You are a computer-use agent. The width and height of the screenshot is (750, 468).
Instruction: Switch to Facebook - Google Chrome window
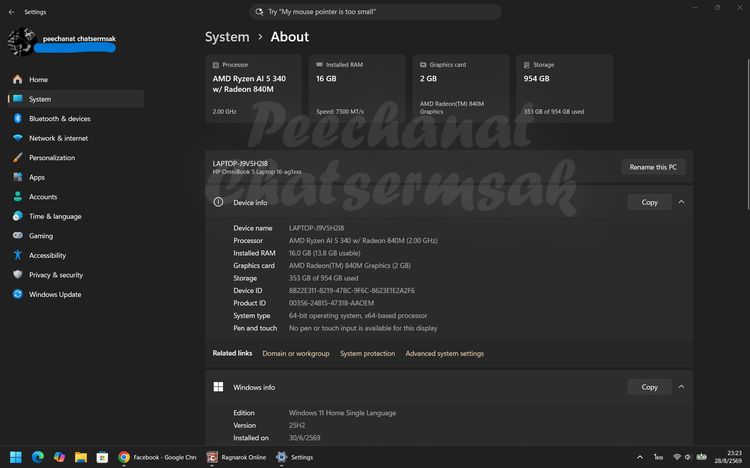pyautogui.click(x=157, y=457)
